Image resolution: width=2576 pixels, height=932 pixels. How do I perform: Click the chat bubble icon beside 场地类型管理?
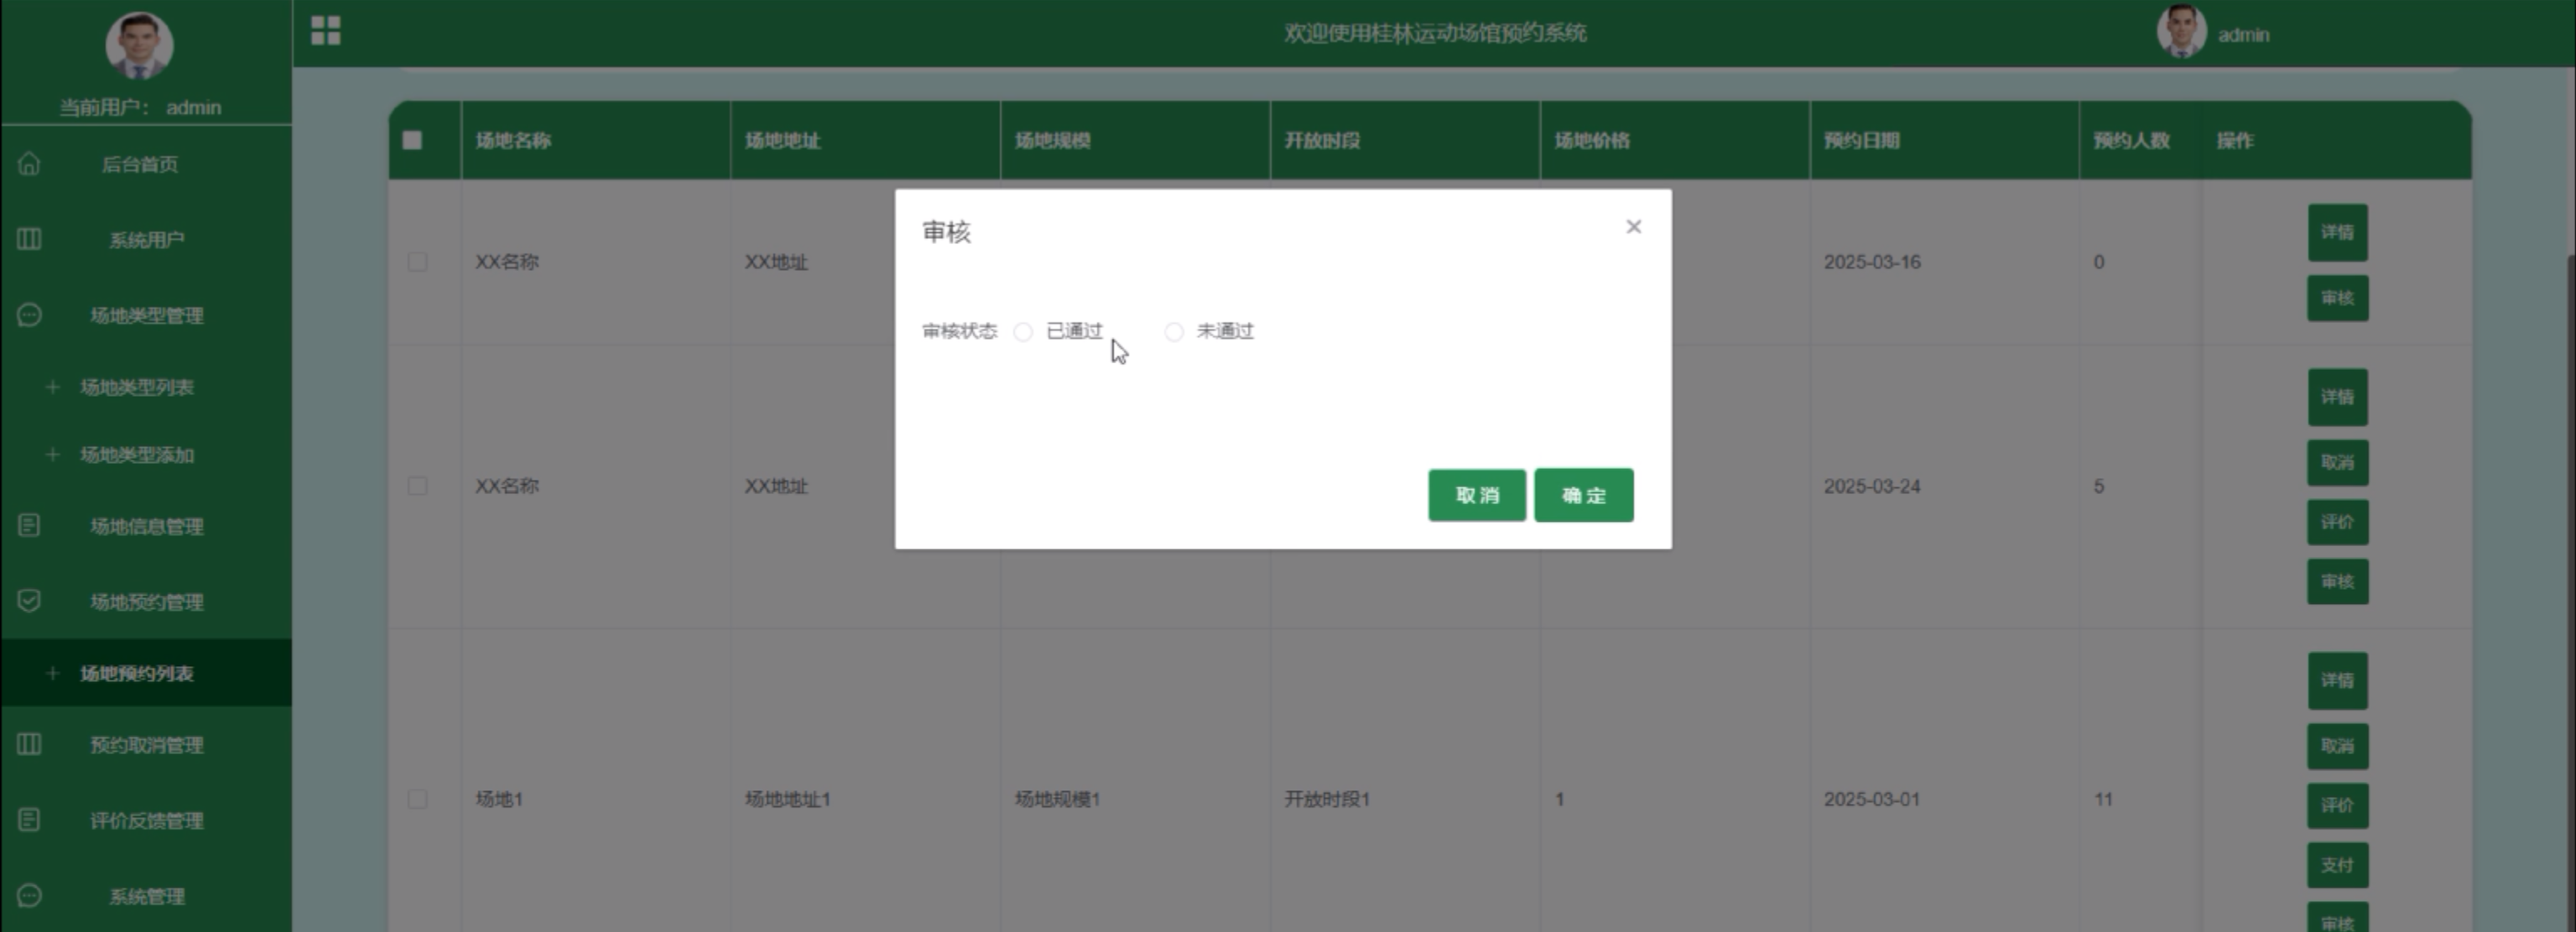(x=29, y=315)
